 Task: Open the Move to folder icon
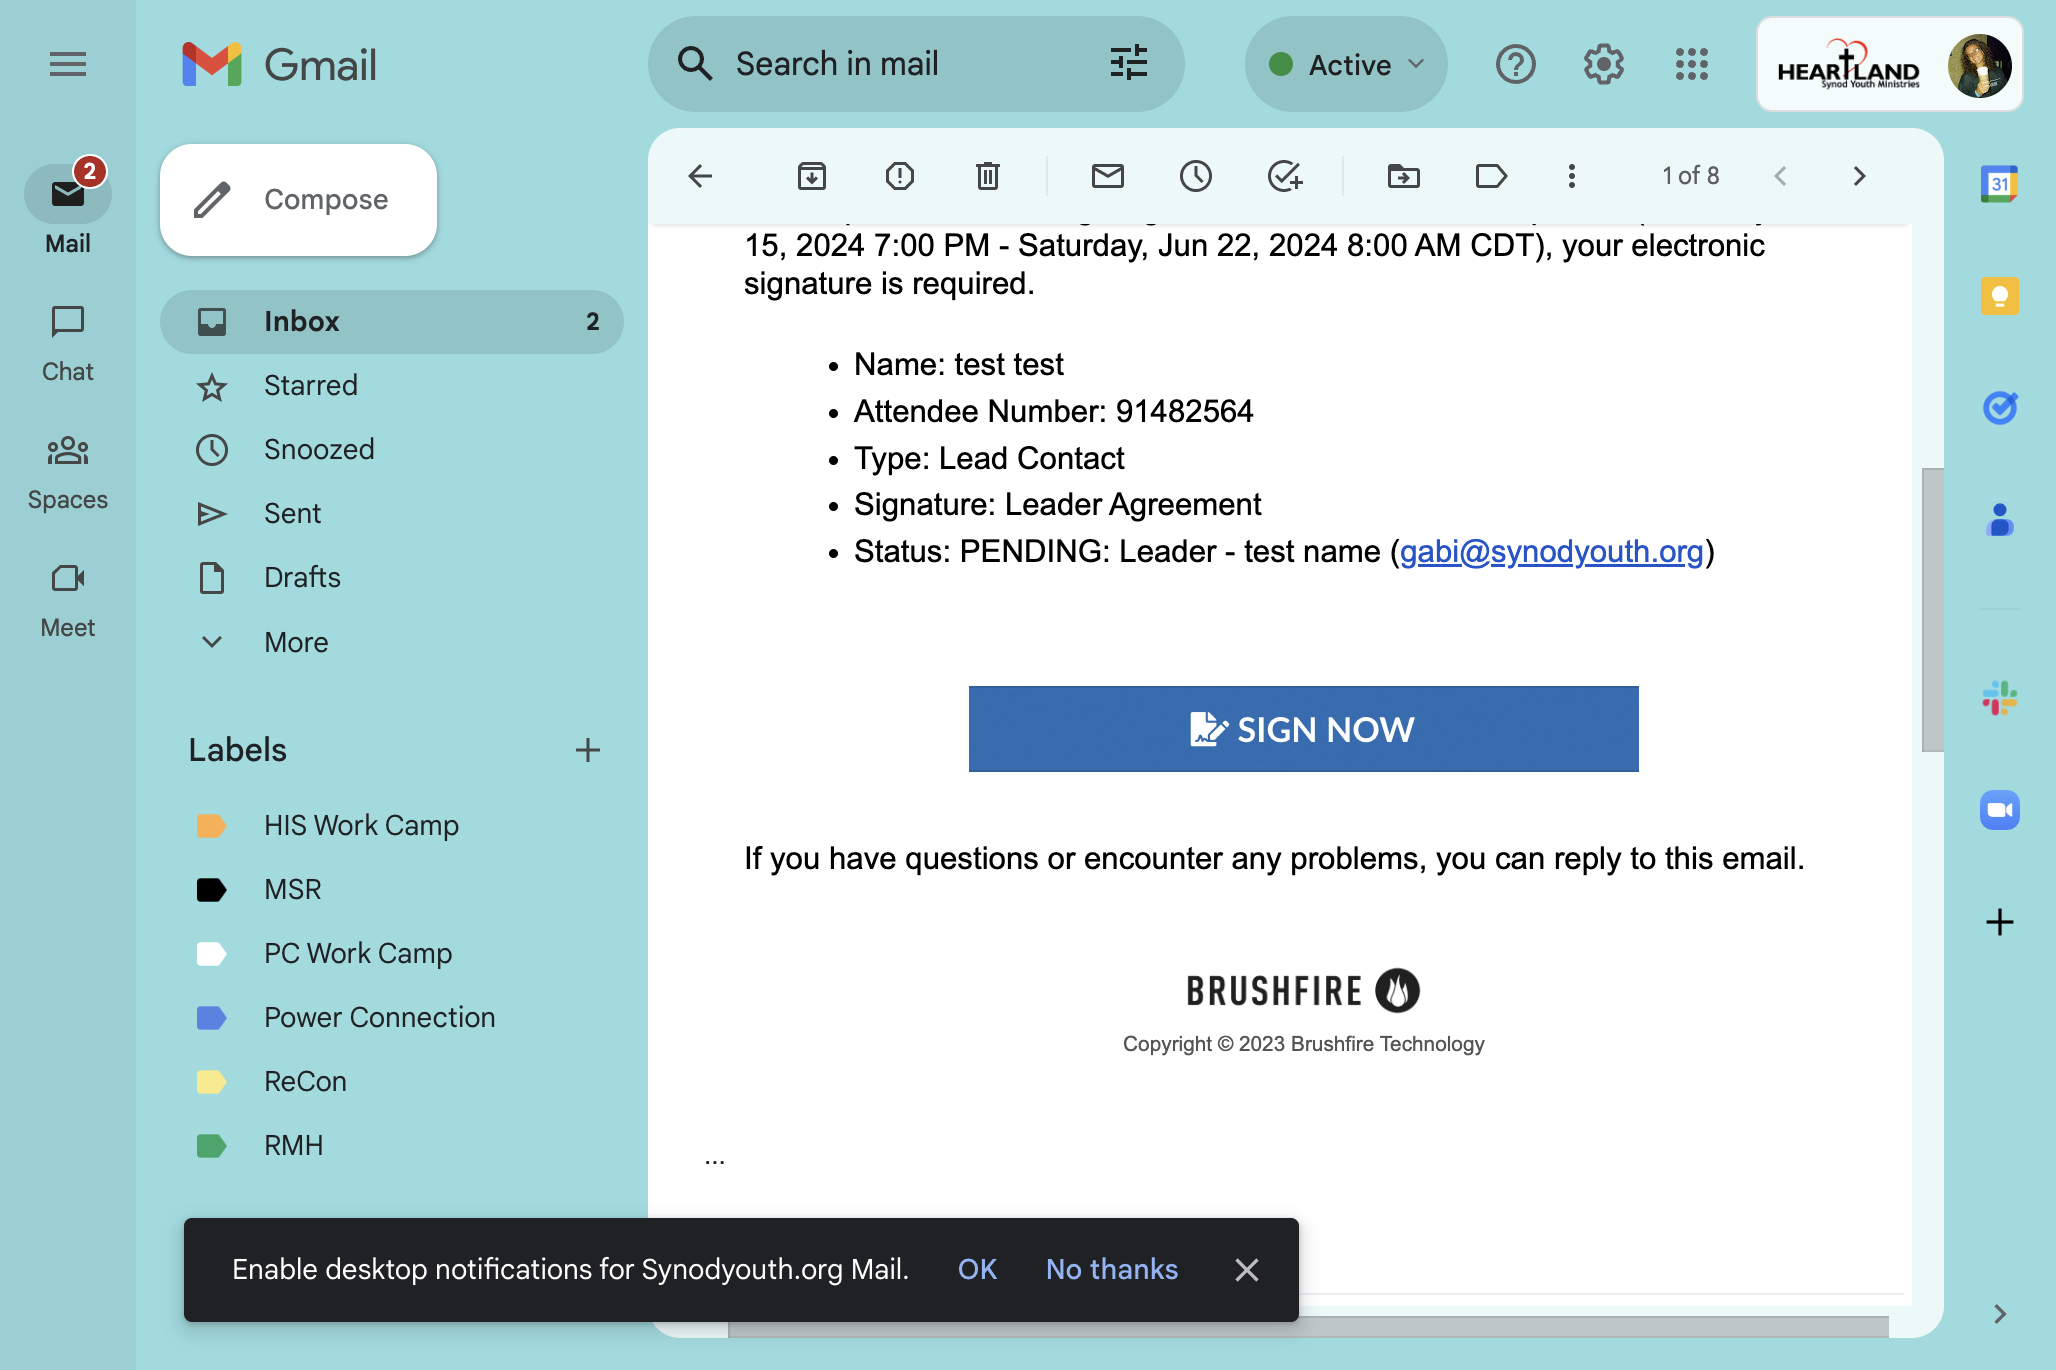pos(1404,176)
